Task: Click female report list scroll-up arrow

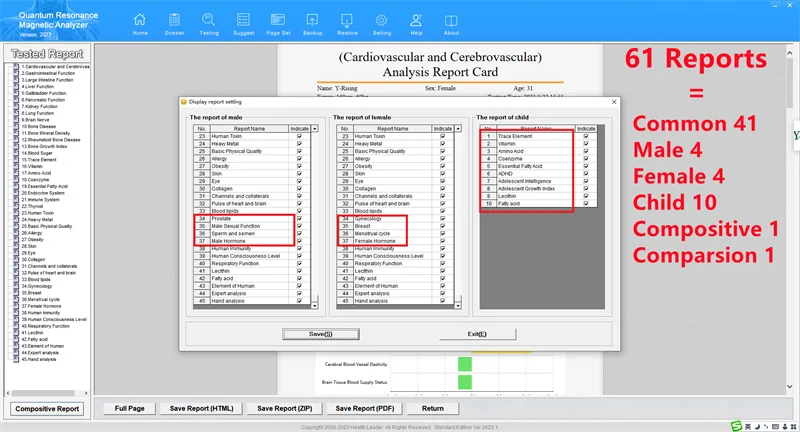Action: 458,129
